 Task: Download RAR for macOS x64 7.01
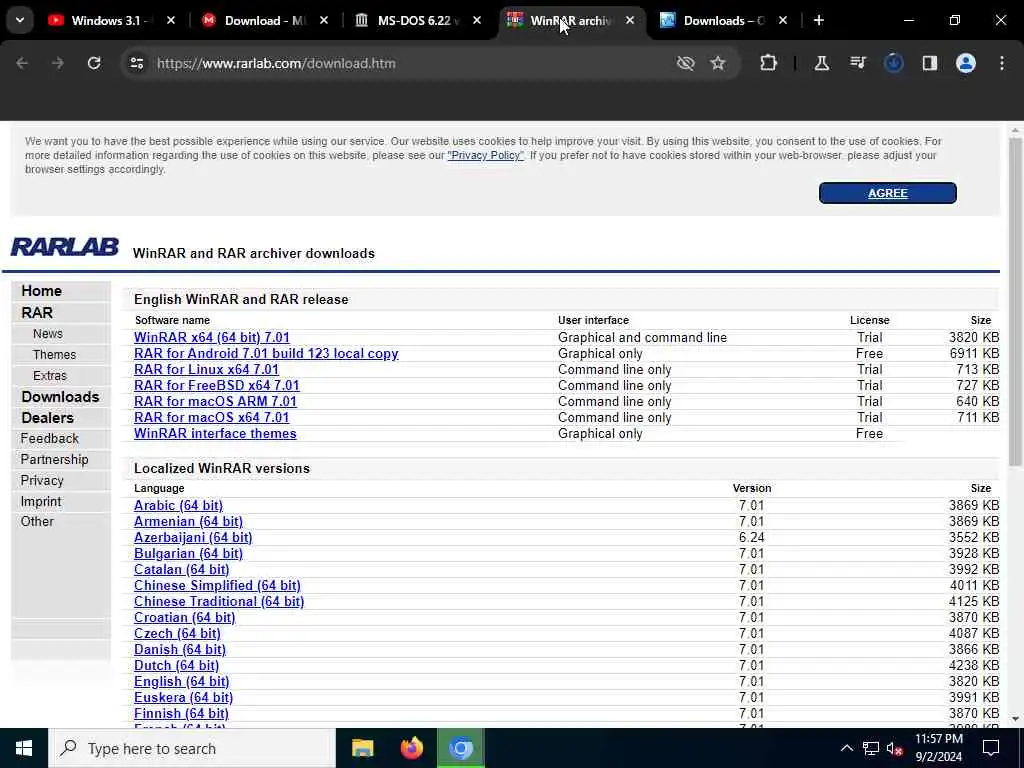click(212, 418)
